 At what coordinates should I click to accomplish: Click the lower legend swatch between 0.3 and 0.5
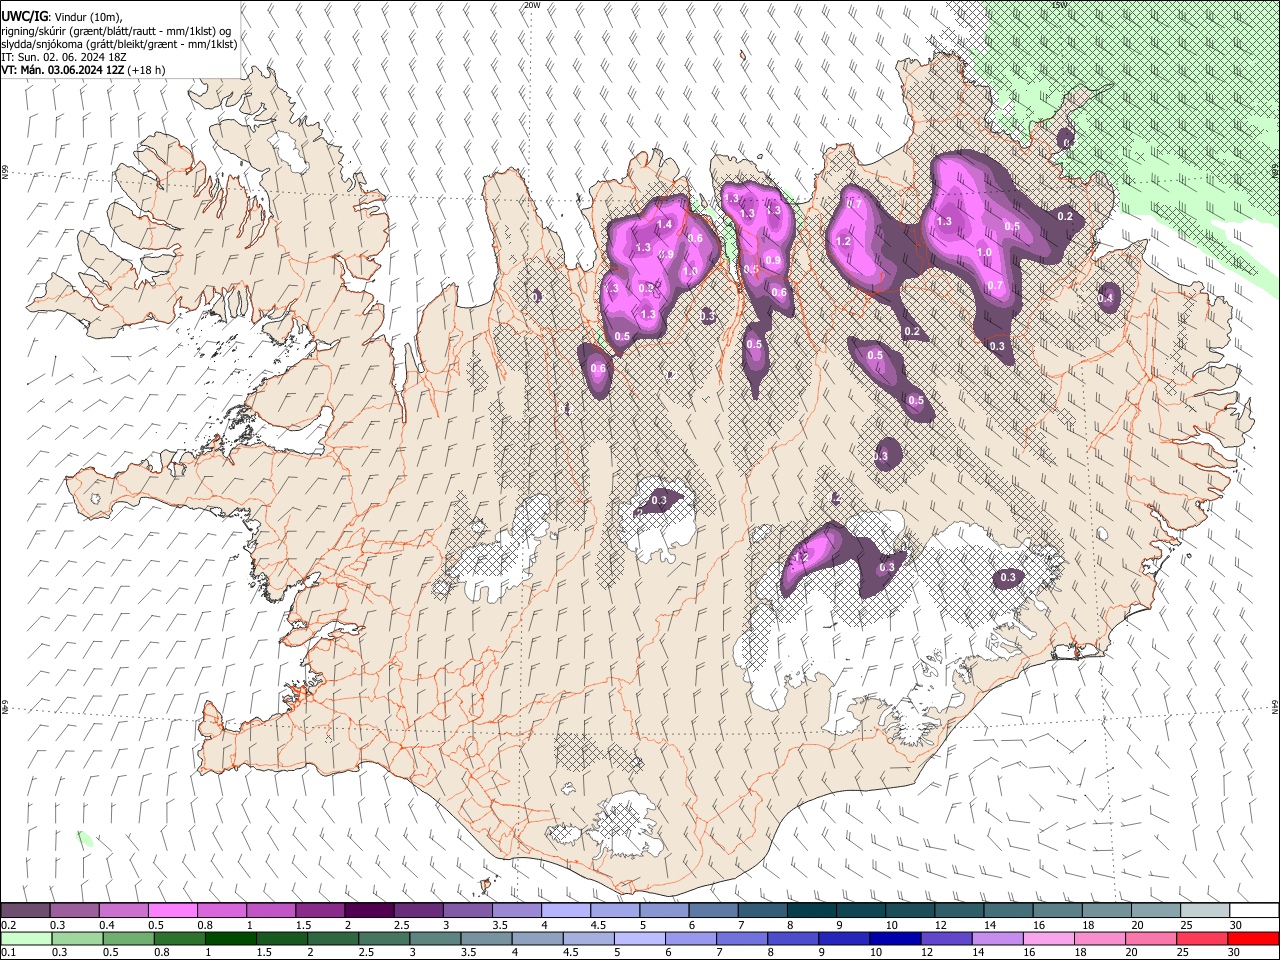(x=77, y=939)
